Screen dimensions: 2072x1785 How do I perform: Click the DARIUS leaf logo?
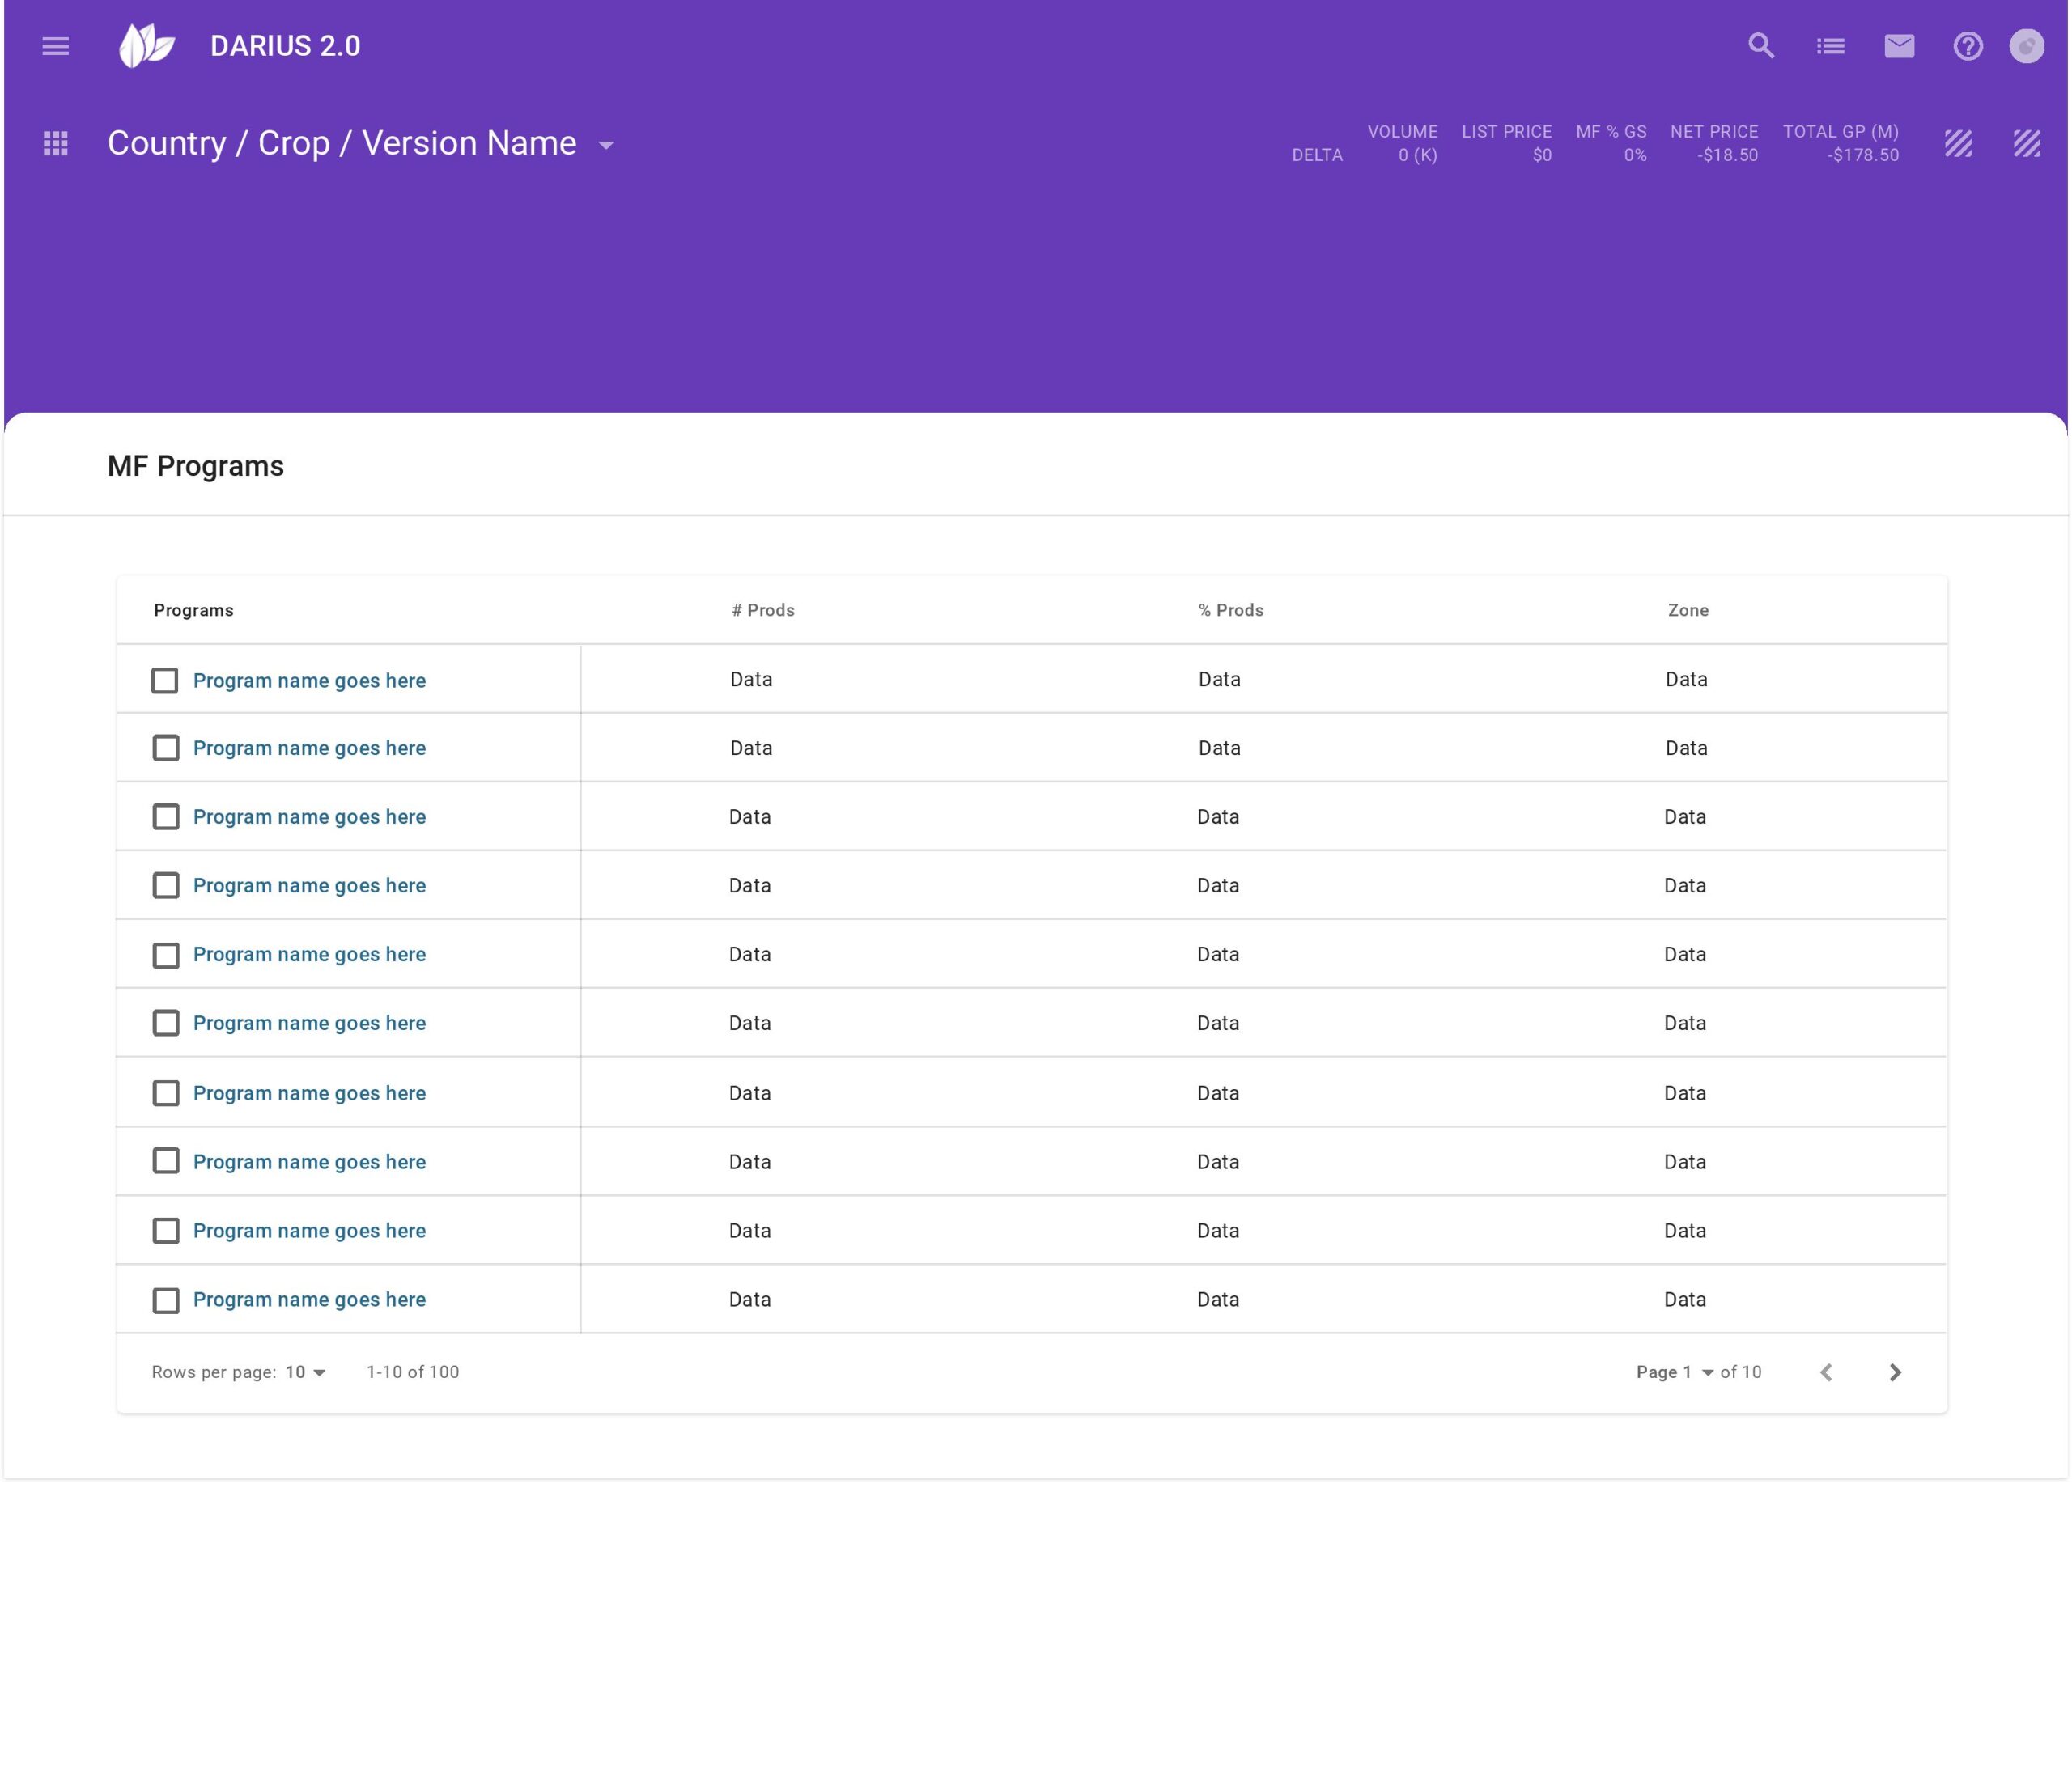[x=146, y=46]
